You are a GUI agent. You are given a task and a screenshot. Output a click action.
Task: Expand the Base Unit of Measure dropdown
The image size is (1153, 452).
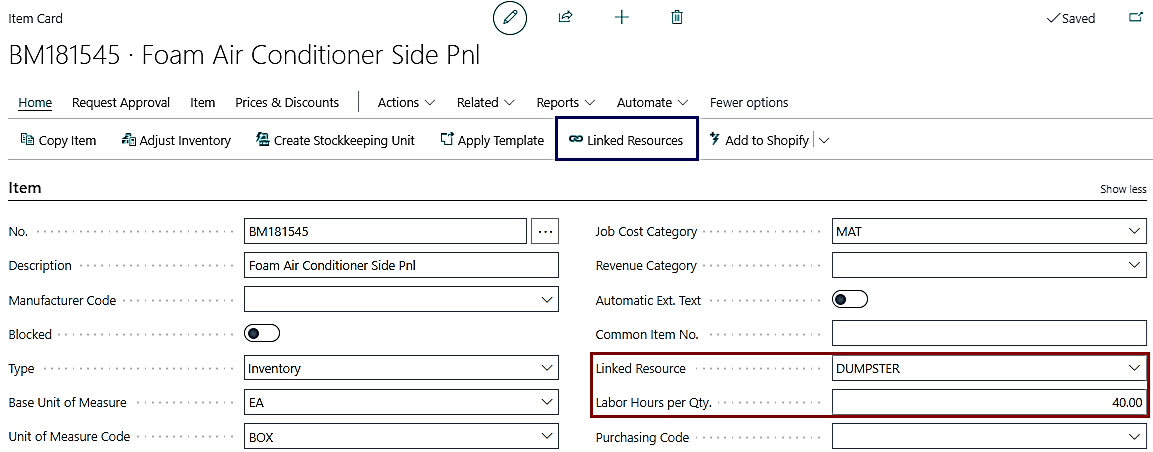click(x=546, y=402)
